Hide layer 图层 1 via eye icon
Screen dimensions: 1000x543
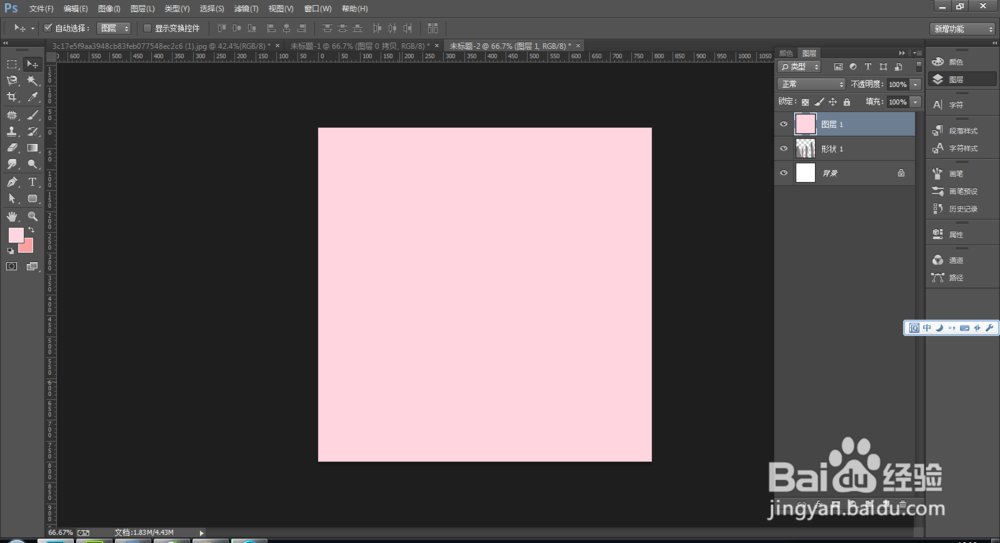[784, 124]
